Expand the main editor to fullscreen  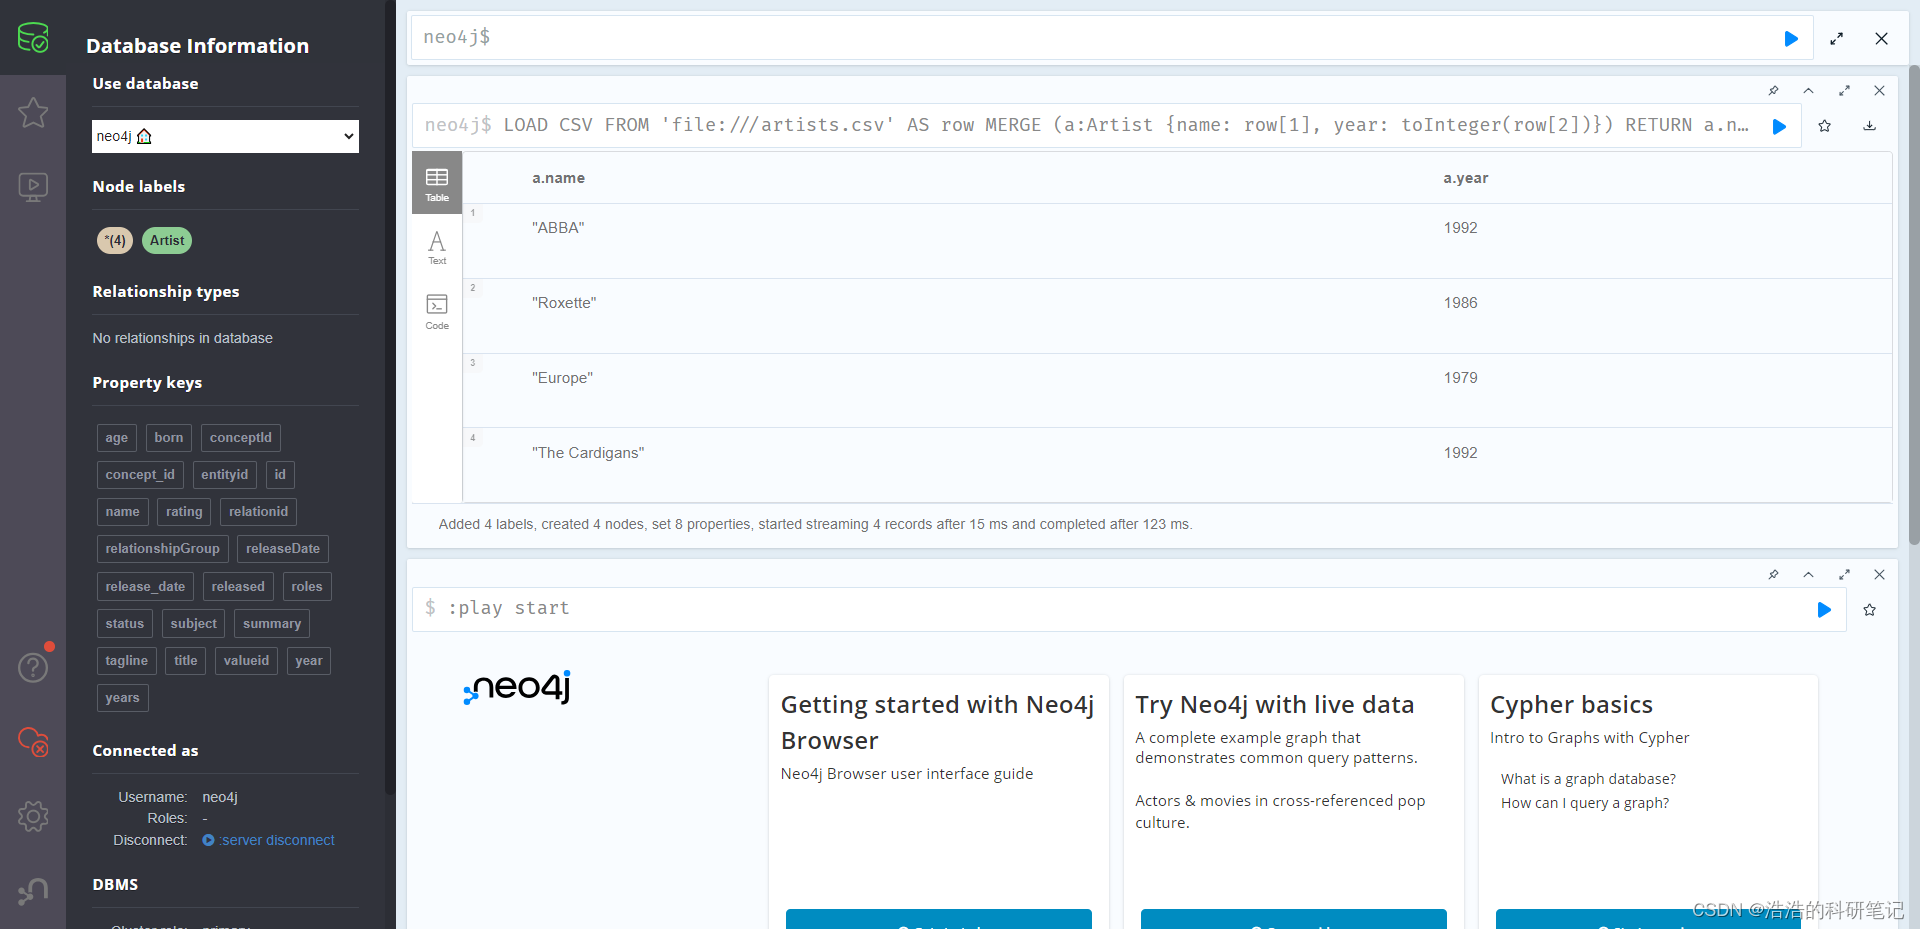pyautogui.click(x=1836, y=38)
